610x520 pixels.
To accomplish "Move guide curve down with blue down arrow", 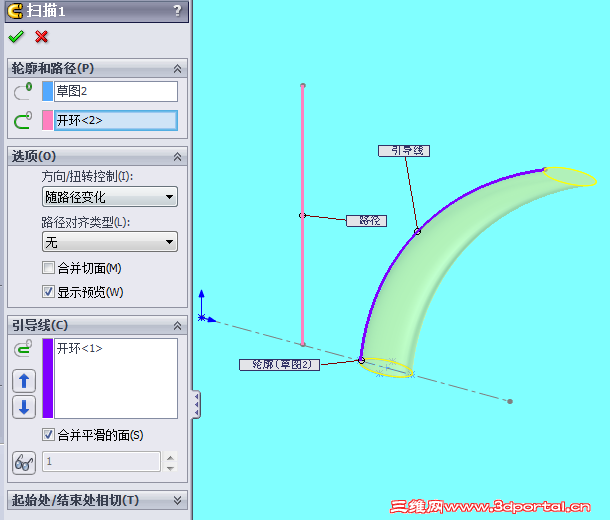I will click(x=24, y=407).
